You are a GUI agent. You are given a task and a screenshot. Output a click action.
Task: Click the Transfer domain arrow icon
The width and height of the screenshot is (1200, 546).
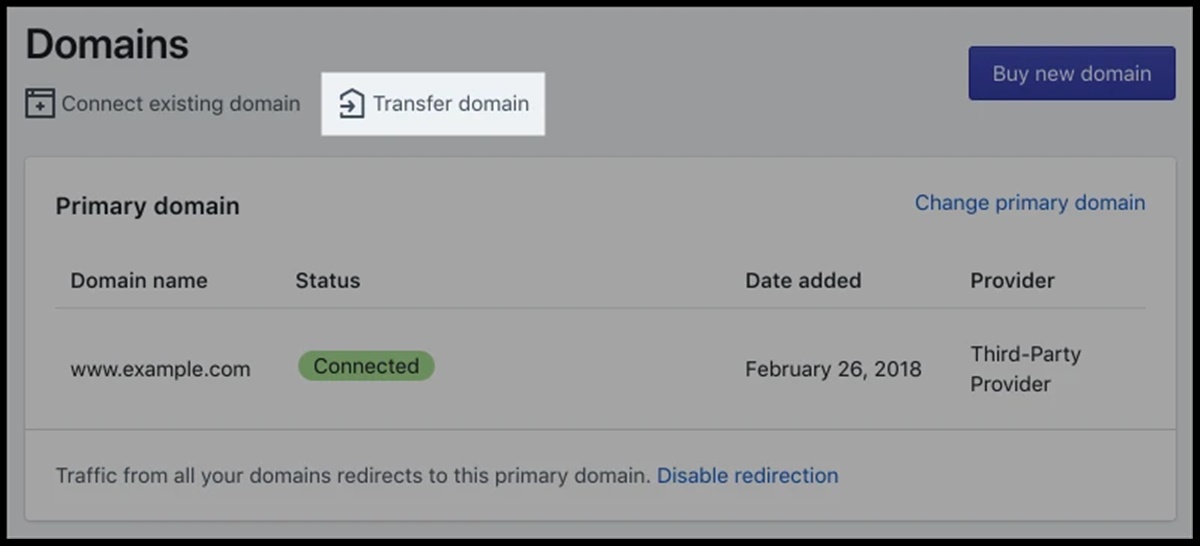351,104
